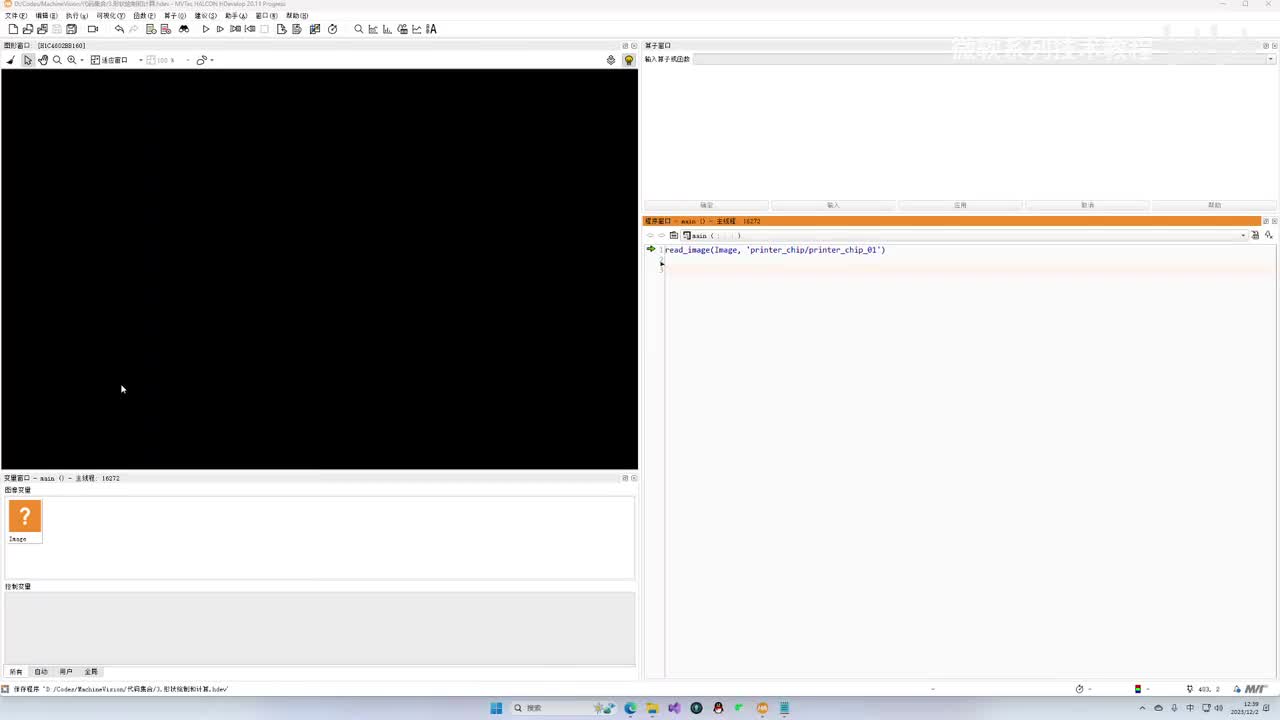
Task: Open the OCR training file browser icon
Action: 432,29
